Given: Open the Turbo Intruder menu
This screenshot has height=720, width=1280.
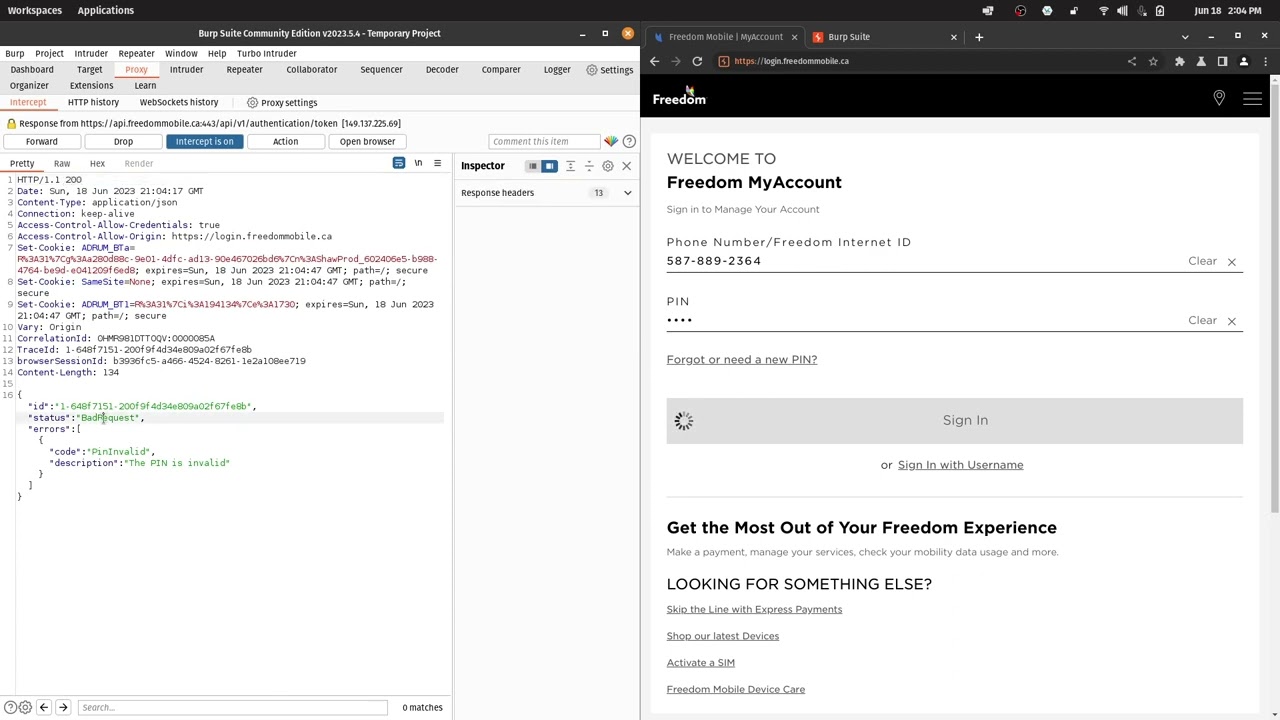Looking at the screenshot, I should coord(267,53).
